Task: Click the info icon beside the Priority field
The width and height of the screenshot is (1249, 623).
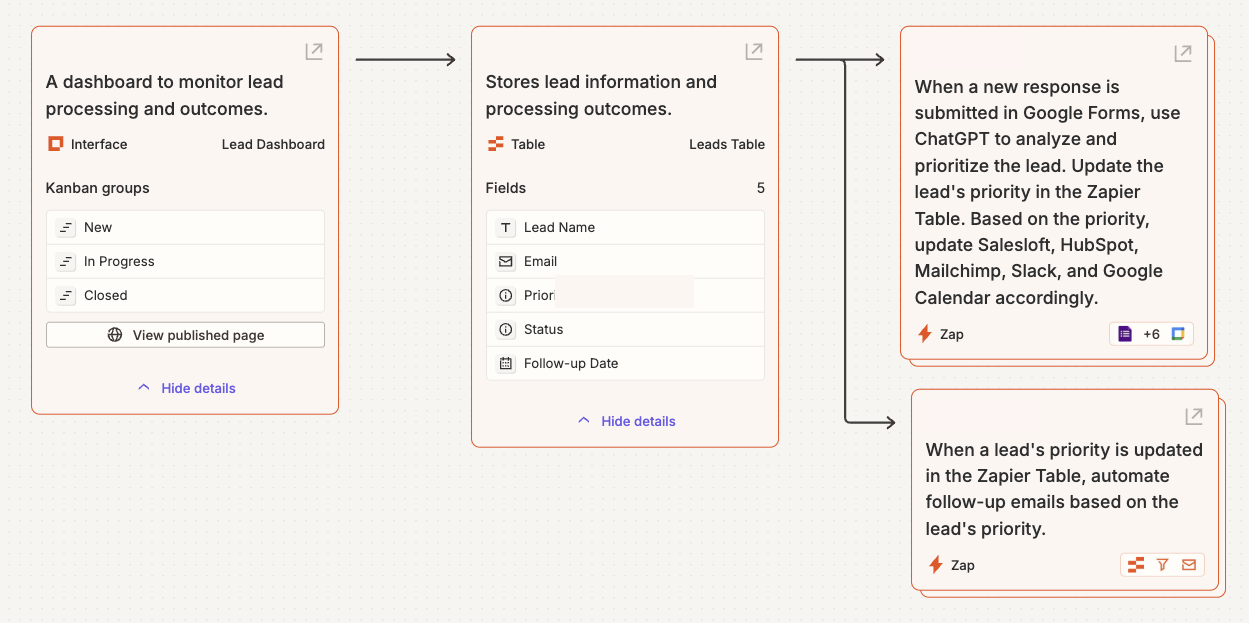Action: [x=505, y=295]
